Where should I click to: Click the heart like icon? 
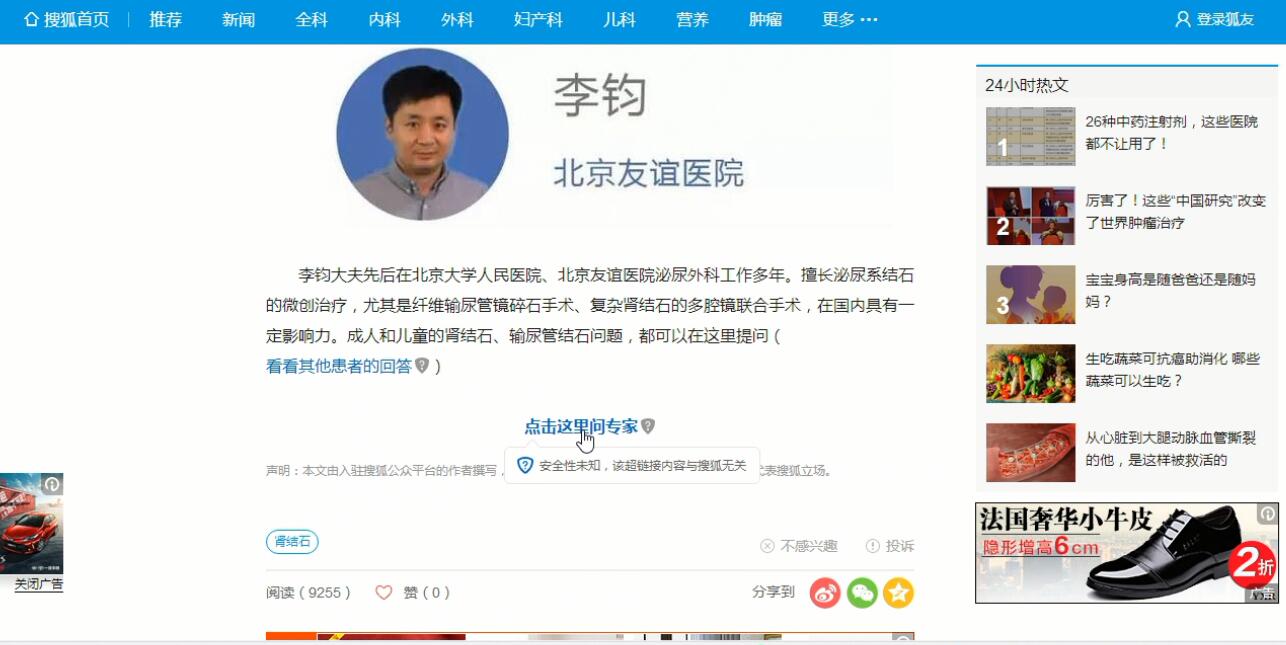[384, 593]
